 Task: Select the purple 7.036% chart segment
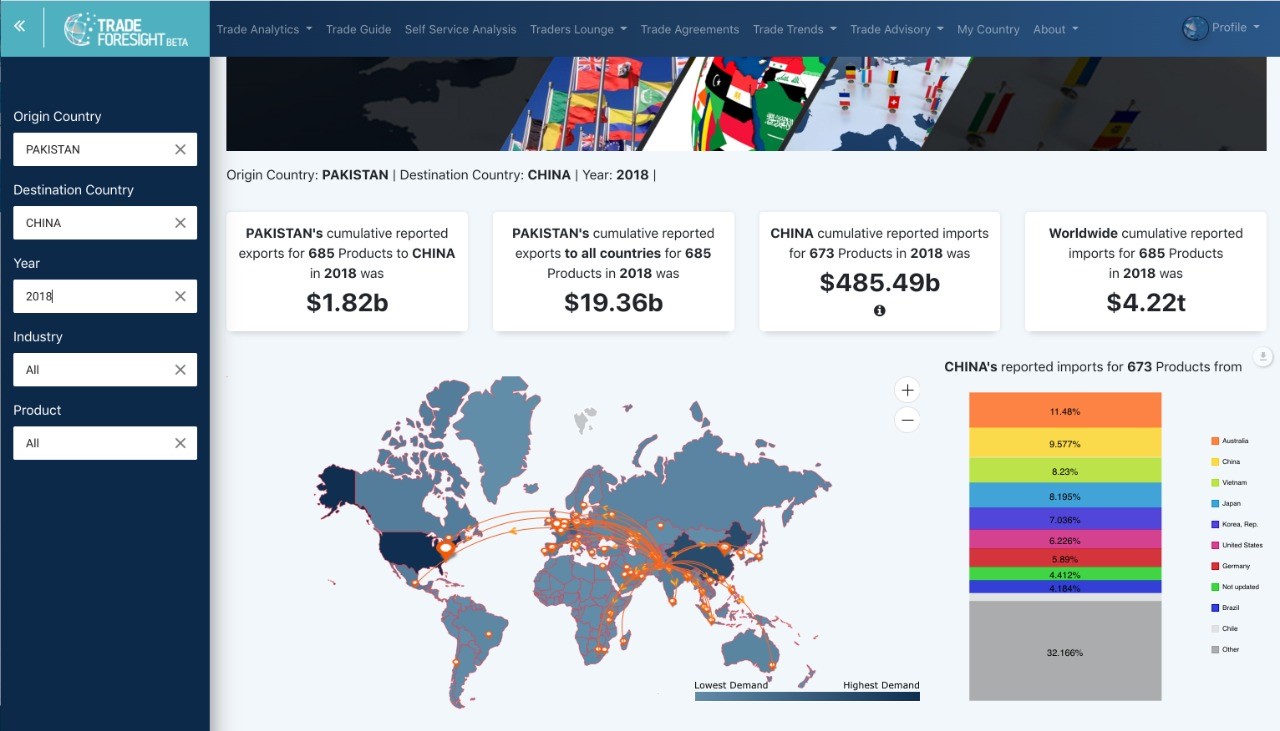[x=1065, y=519]
